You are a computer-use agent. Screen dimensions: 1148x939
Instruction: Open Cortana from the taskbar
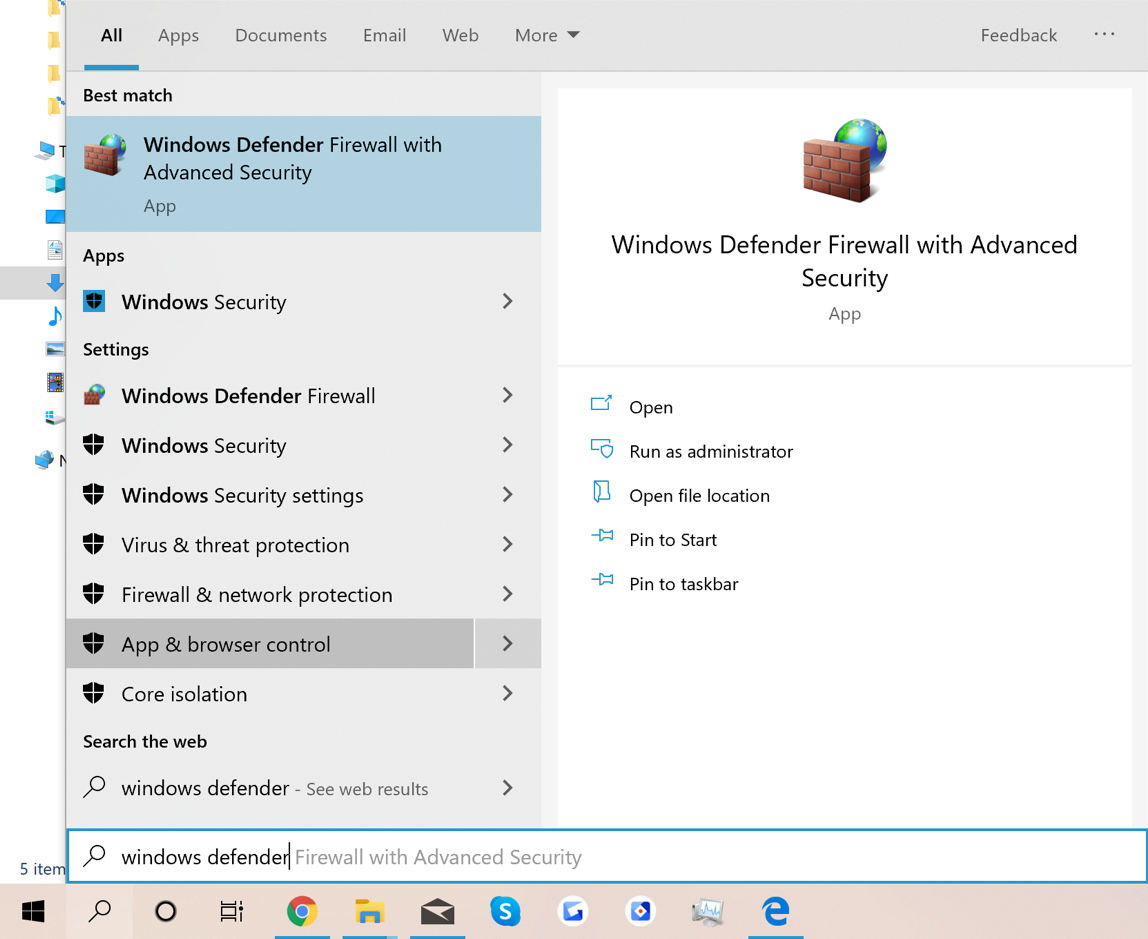165,911
